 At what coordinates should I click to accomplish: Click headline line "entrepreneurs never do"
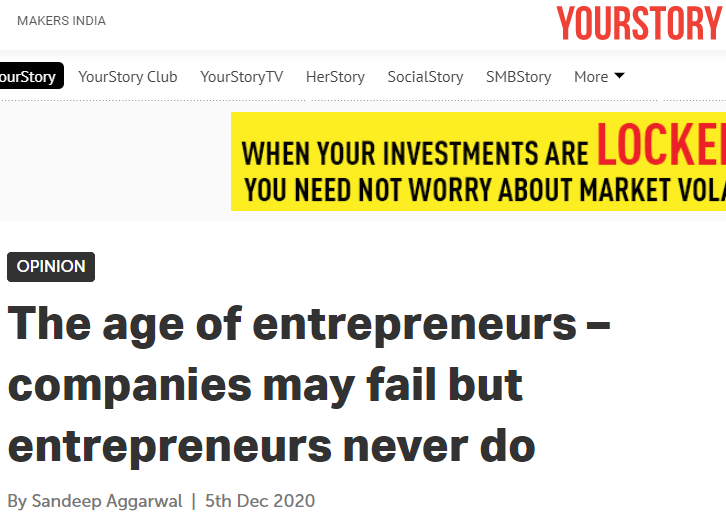[272, 445]
